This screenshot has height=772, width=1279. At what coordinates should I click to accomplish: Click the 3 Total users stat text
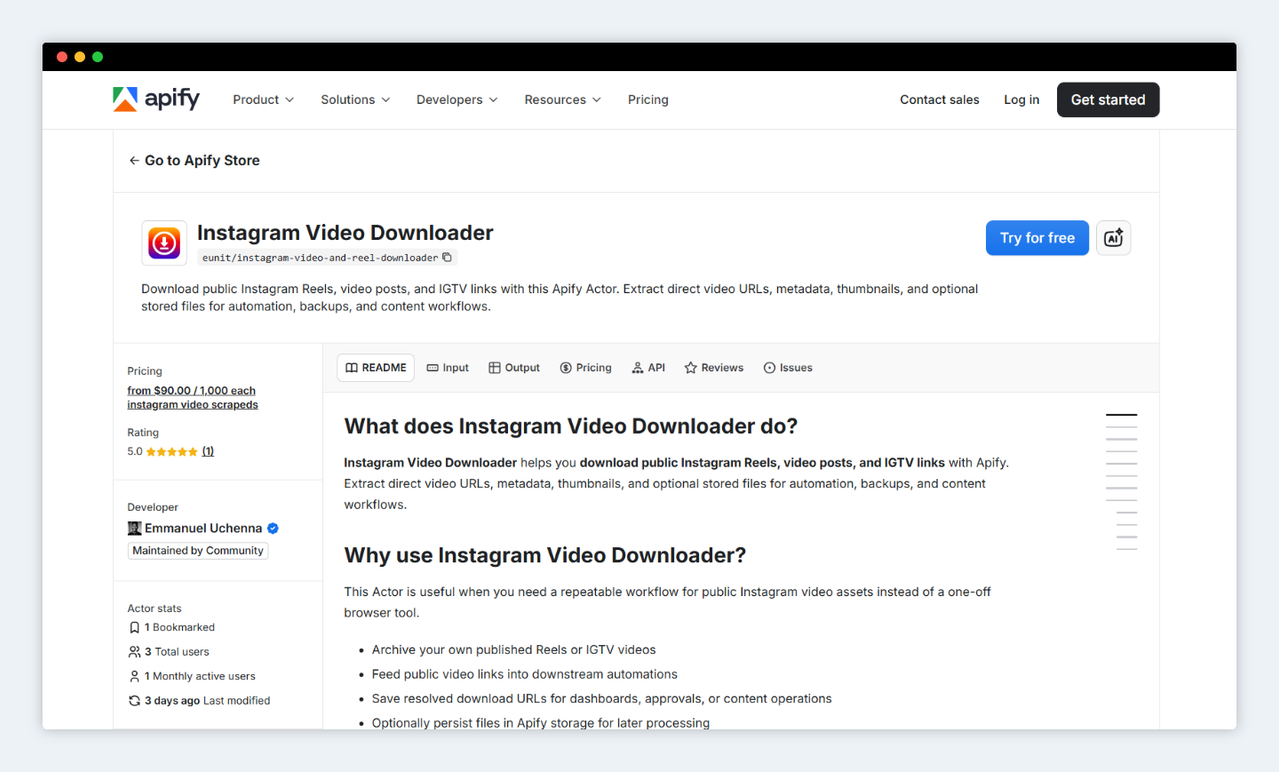click(177, 652)
